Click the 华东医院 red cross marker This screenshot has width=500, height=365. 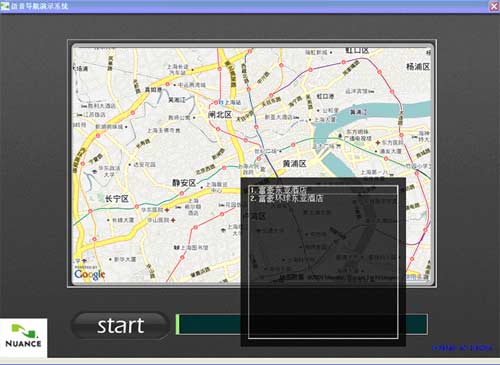pyautogui.click(x=167, y=210)
